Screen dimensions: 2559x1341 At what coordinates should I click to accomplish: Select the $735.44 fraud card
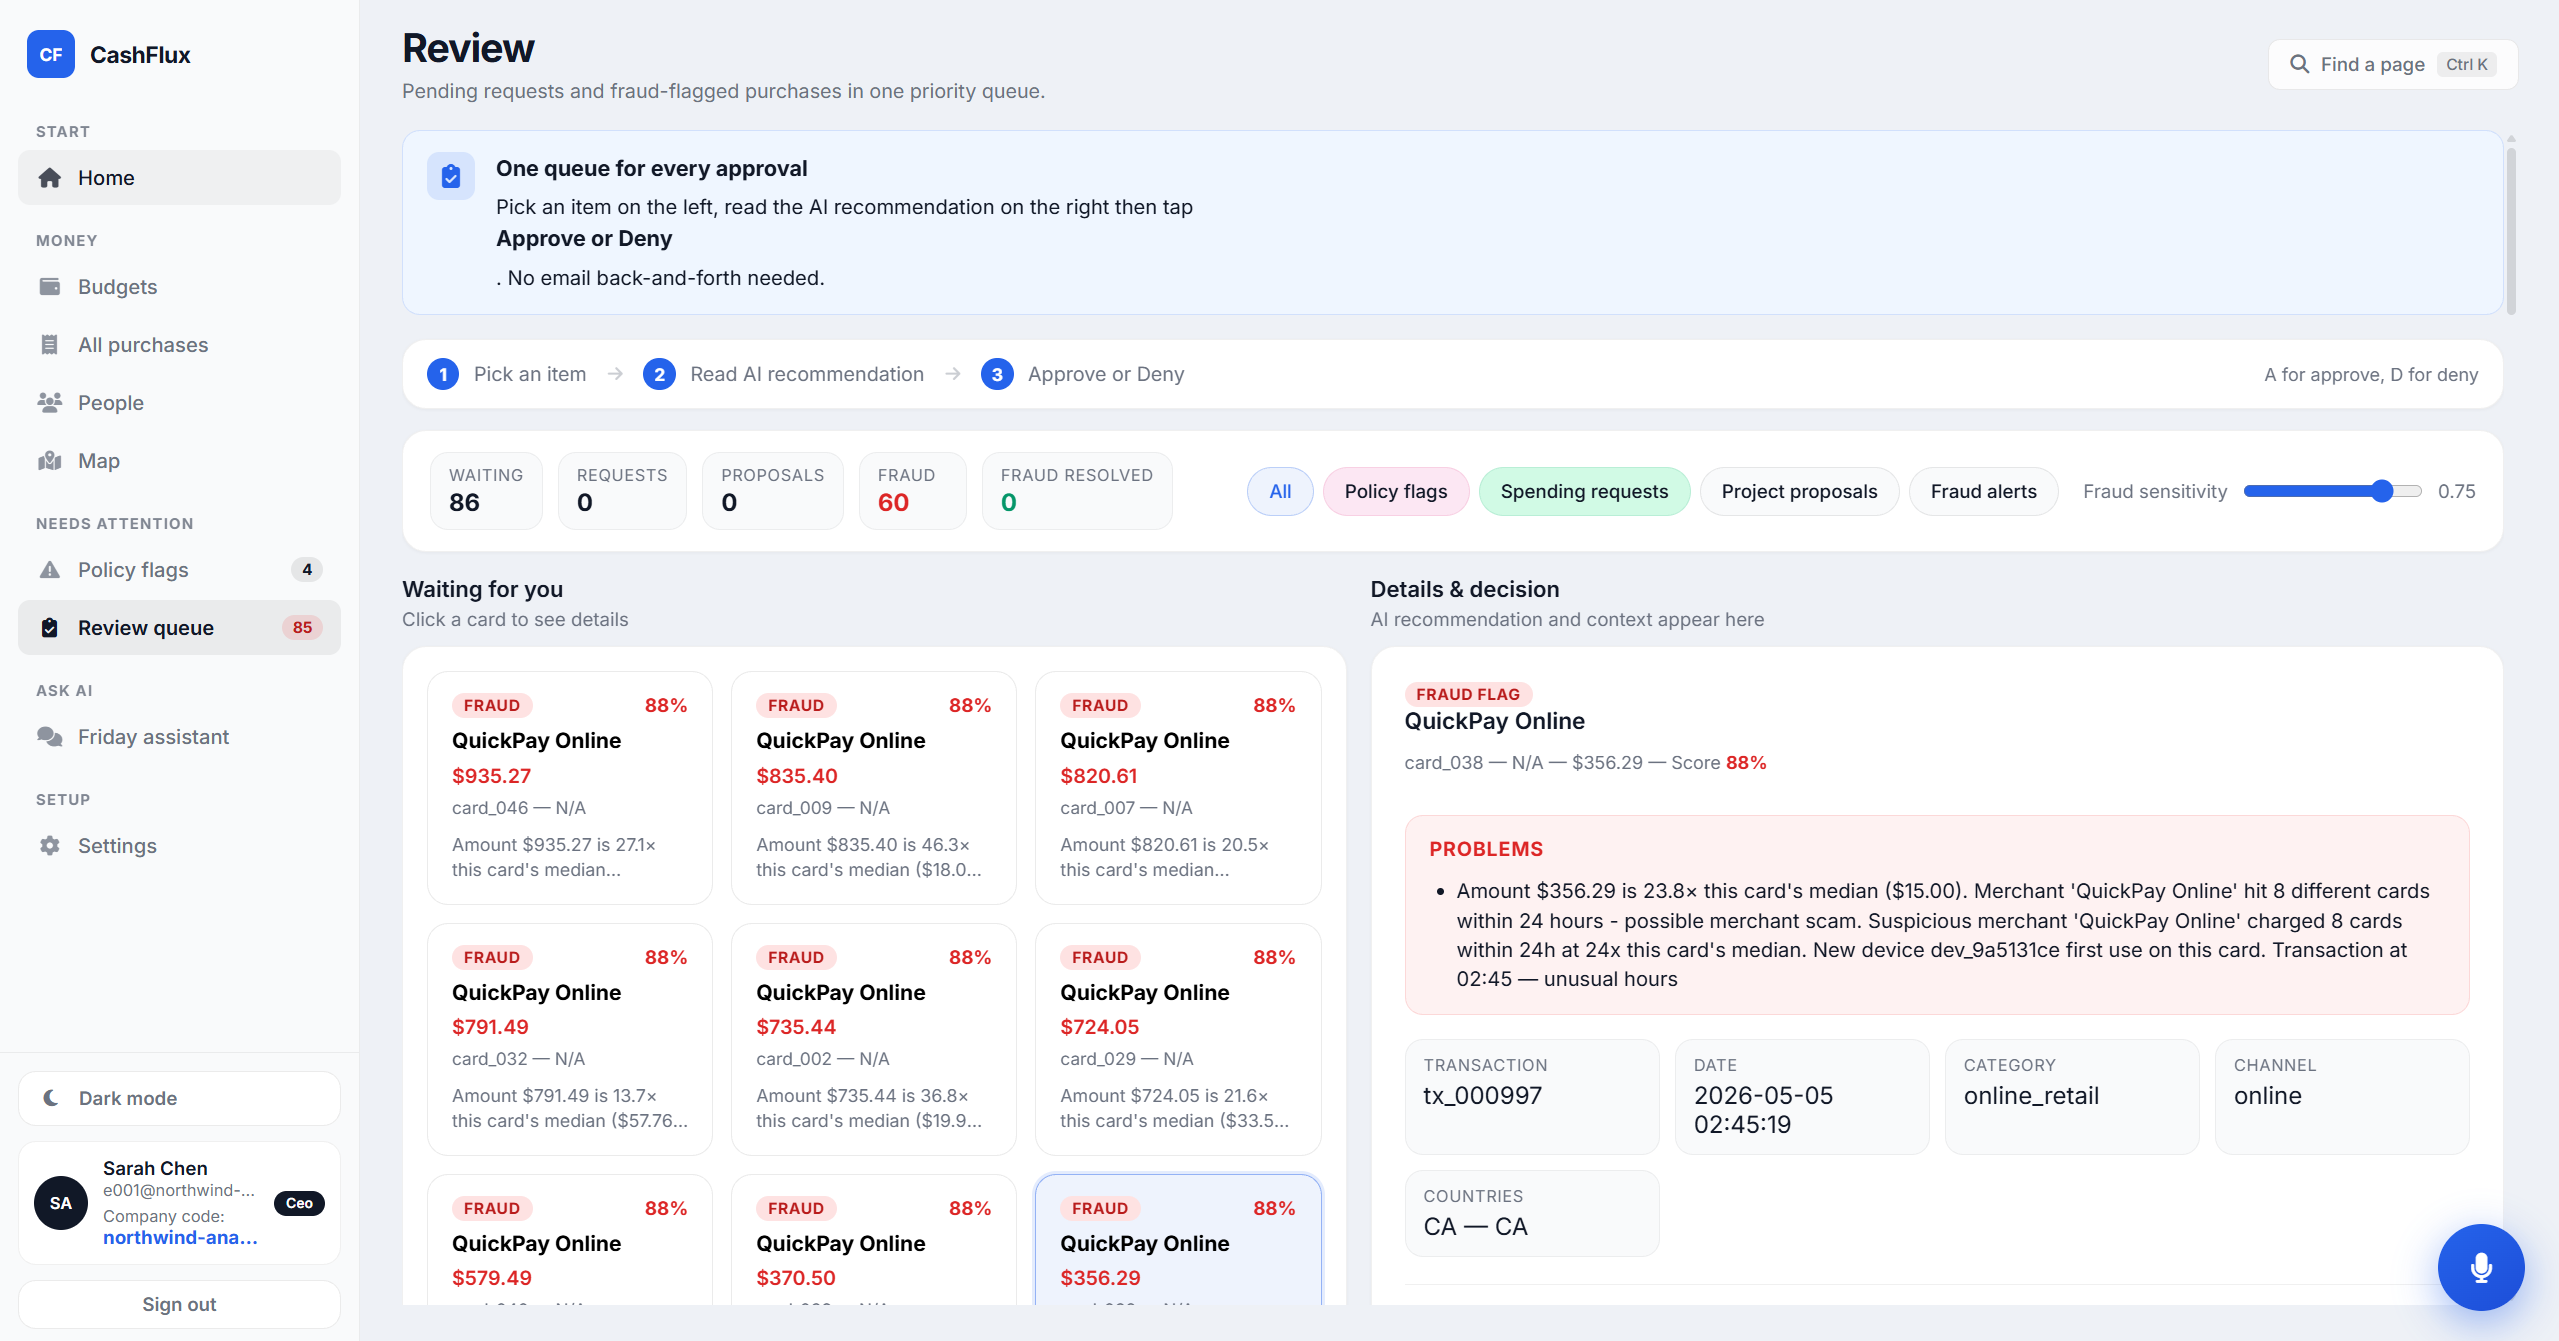tap(873, 1039)
